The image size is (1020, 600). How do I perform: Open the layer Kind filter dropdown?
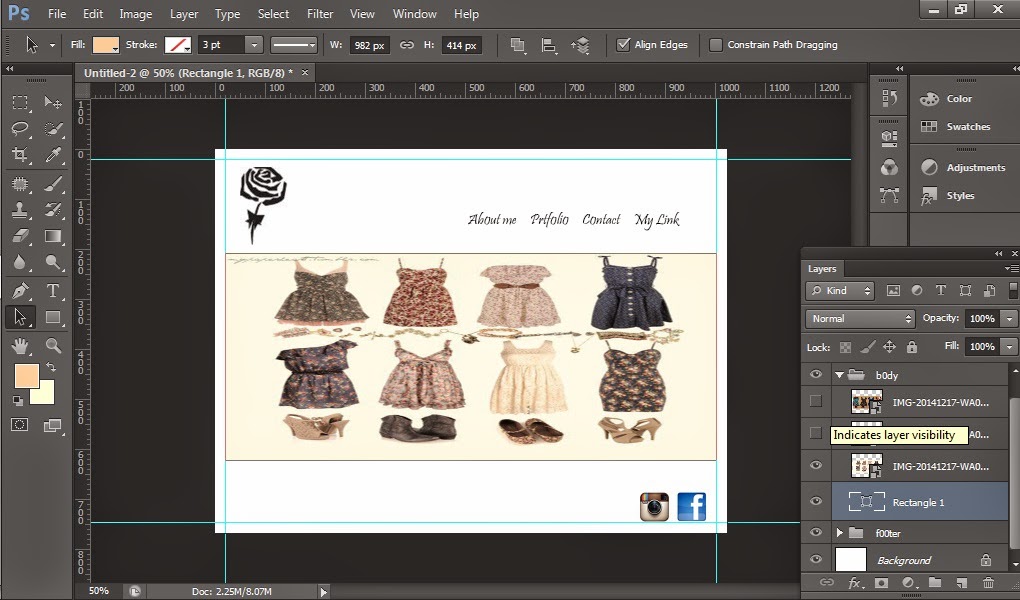pos(840,291)
